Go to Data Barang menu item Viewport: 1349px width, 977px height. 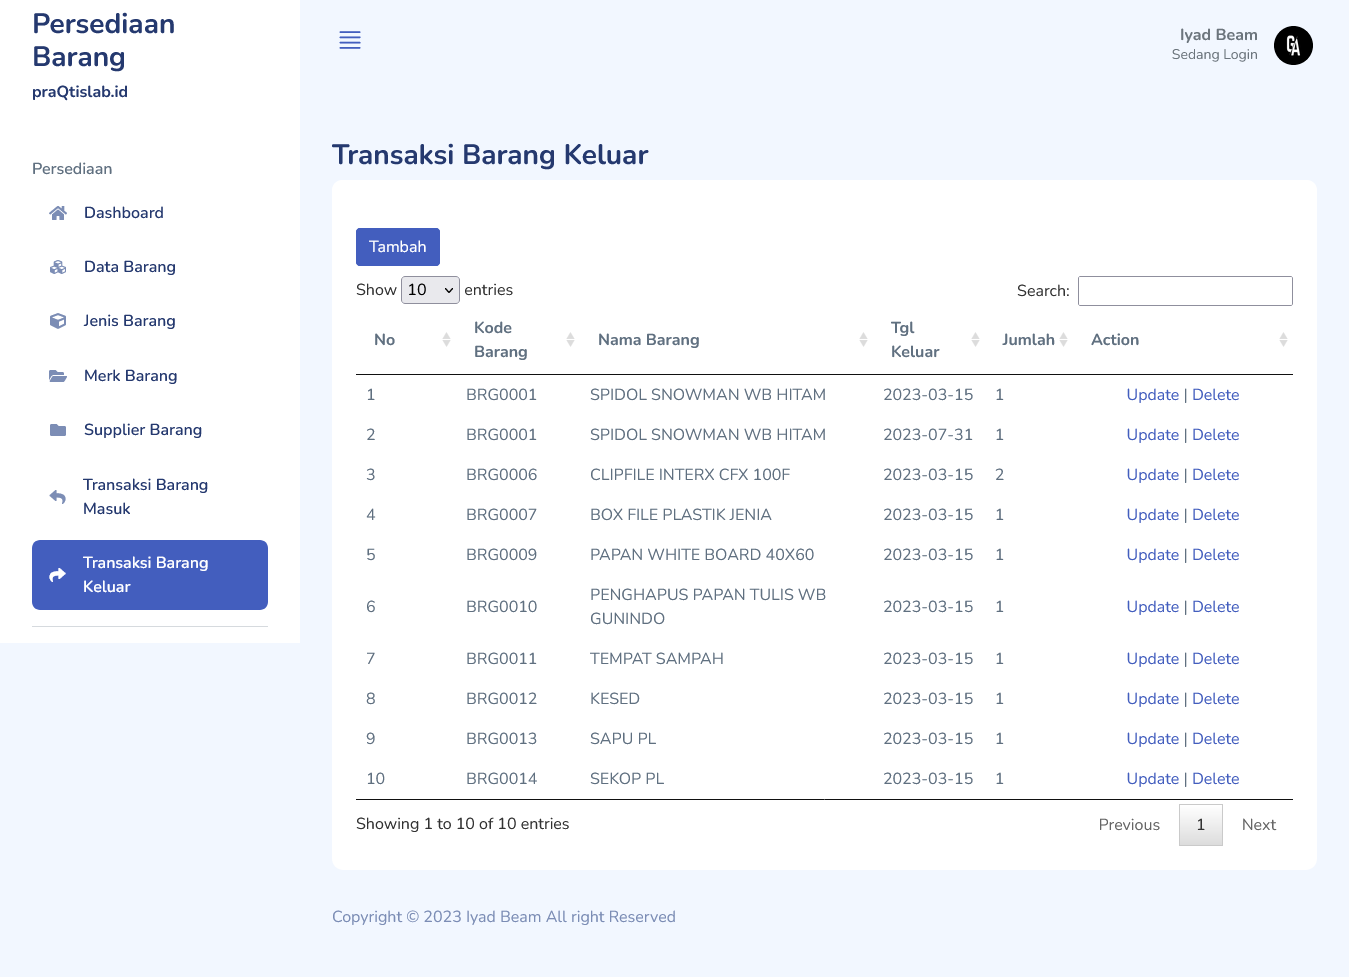tap(130, 267)
